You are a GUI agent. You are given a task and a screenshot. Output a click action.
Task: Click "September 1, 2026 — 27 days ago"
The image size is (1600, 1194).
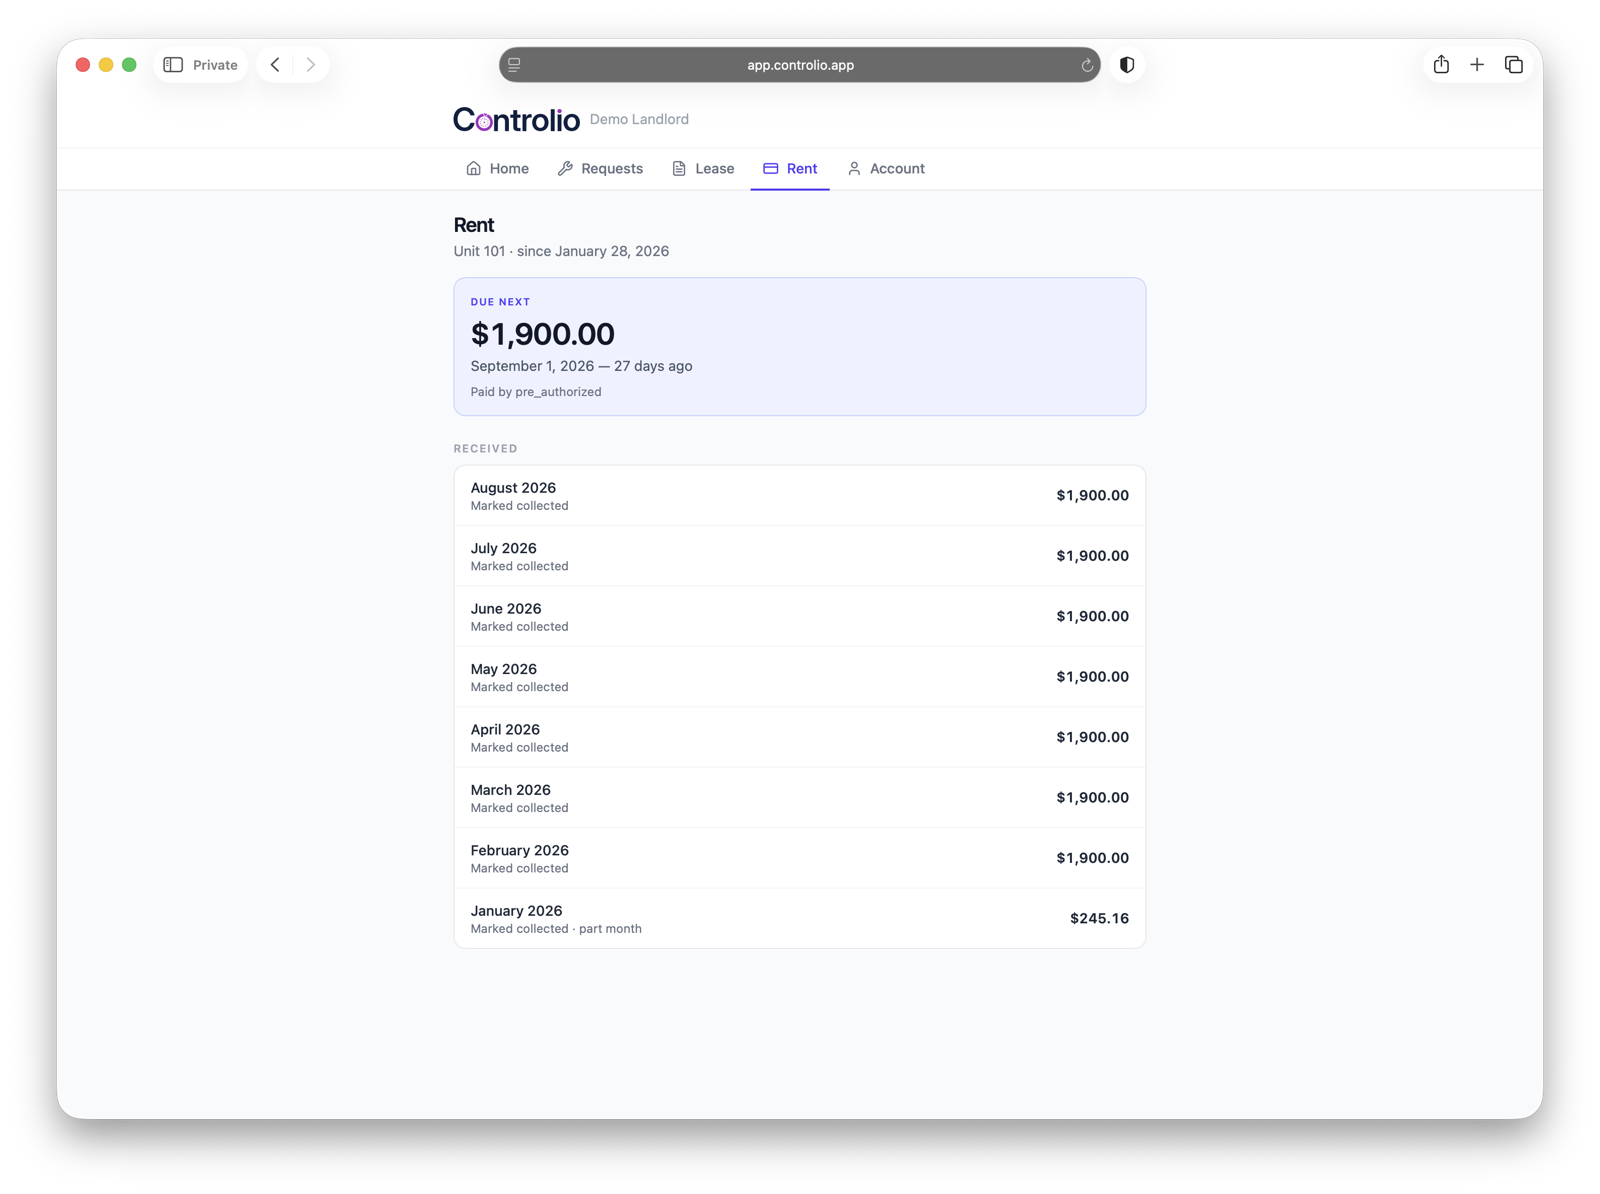point(581,366)
